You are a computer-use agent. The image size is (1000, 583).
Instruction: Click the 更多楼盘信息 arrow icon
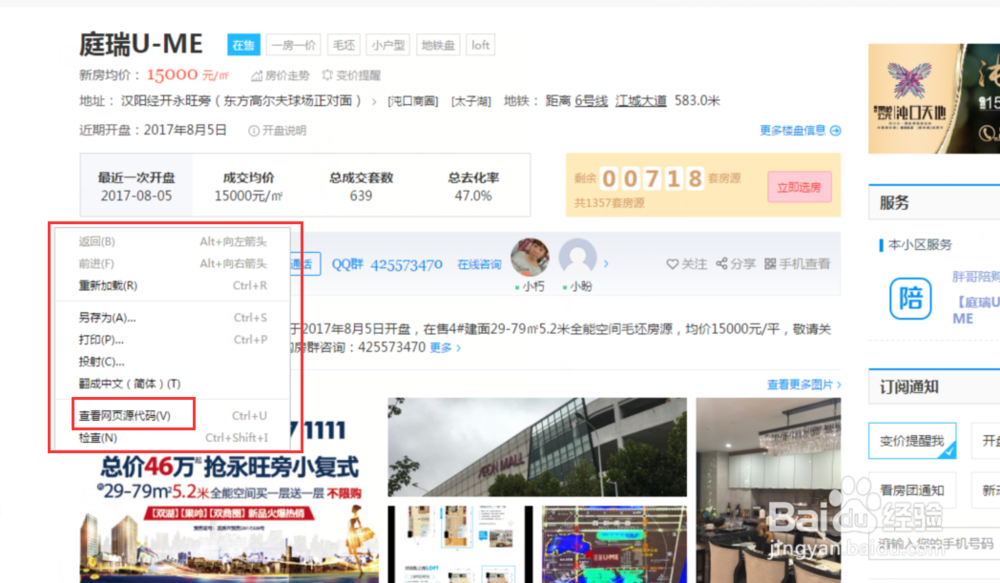pos(835,130)
